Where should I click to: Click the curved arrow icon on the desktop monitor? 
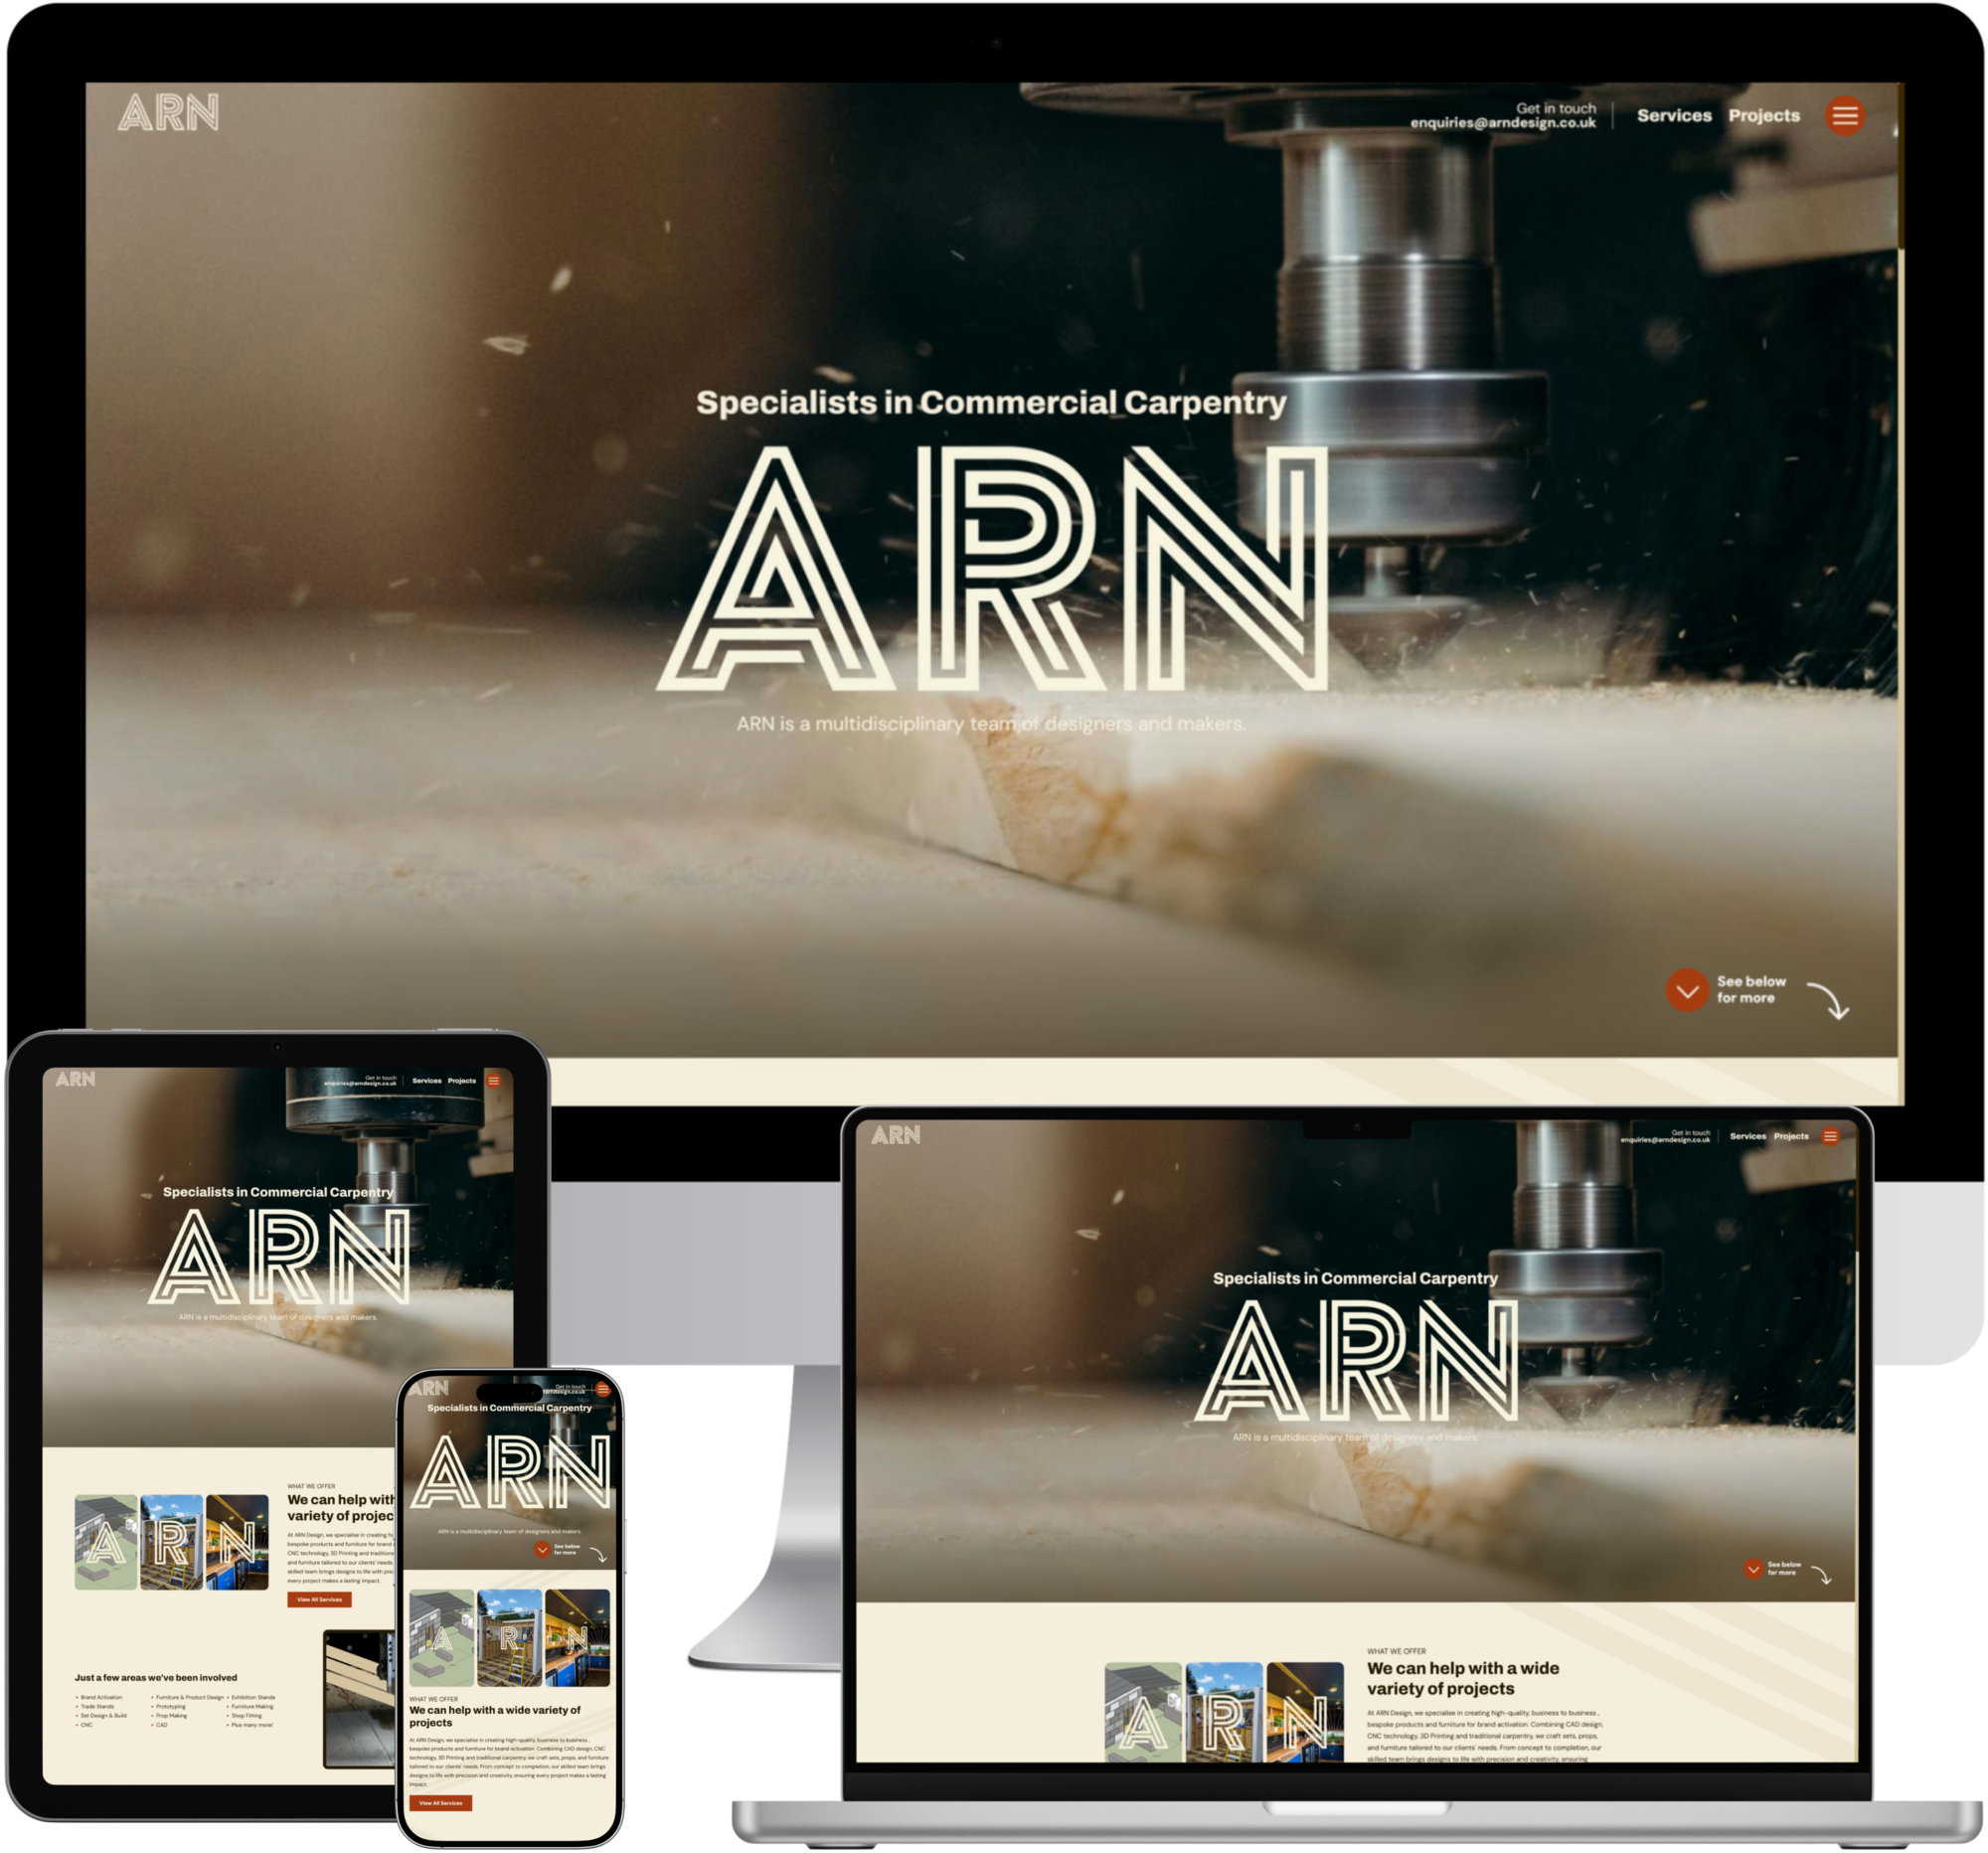(1829, 1000)
